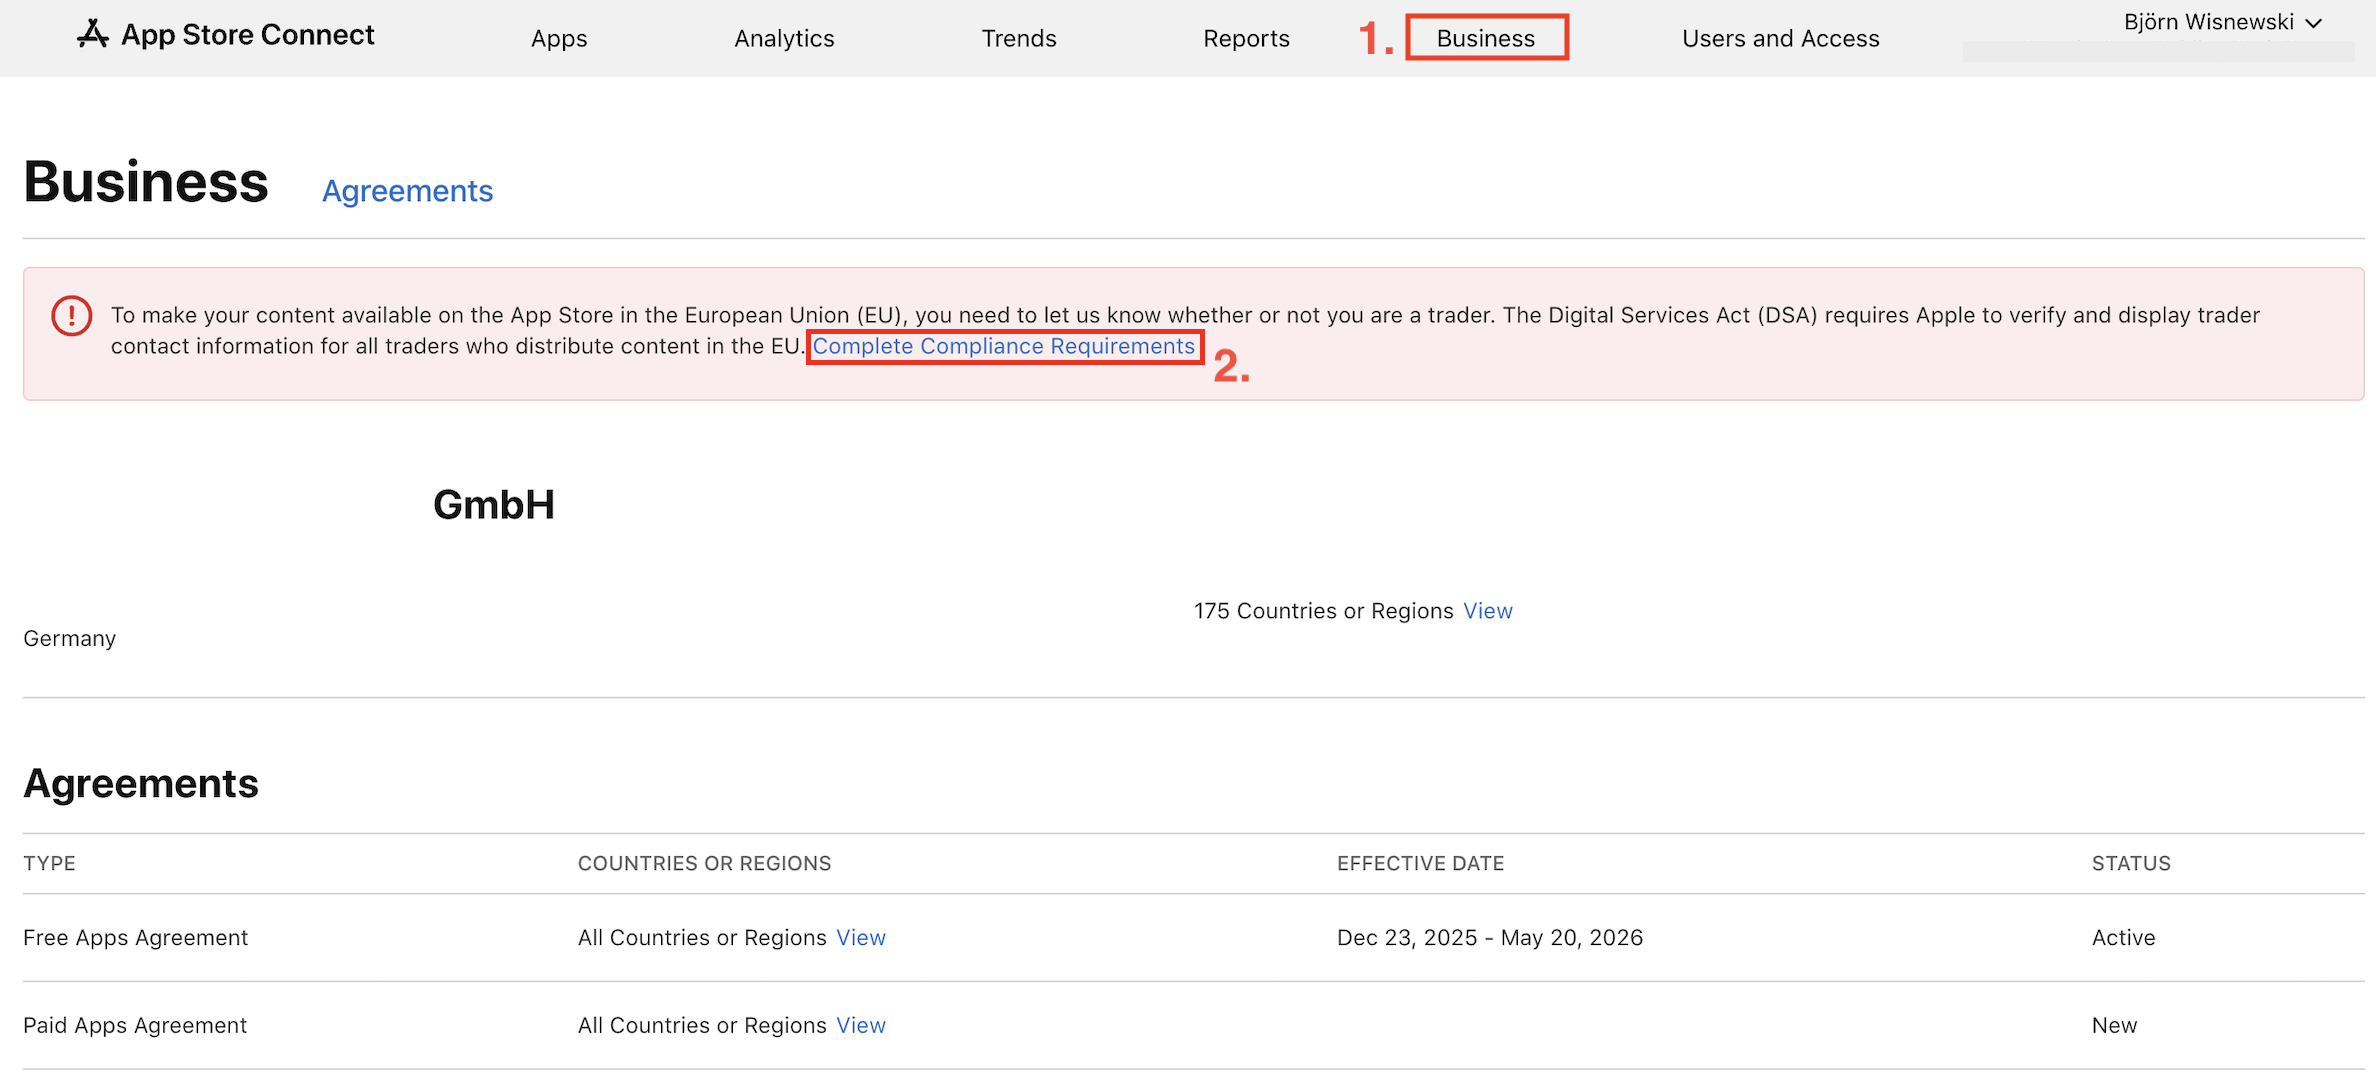View the 175 Countries or Regions list
2376x1084 pixels.
(x=1487, y=611)
